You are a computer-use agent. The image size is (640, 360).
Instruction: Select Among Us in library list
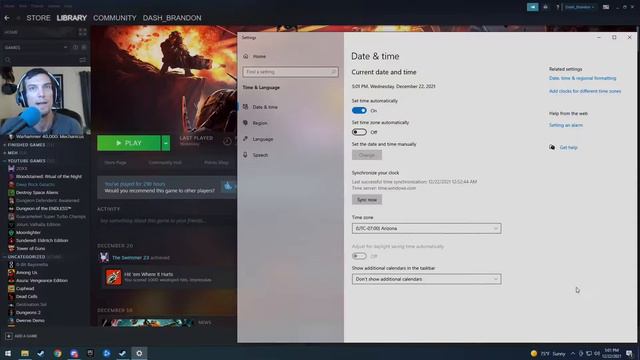[27, 273]
